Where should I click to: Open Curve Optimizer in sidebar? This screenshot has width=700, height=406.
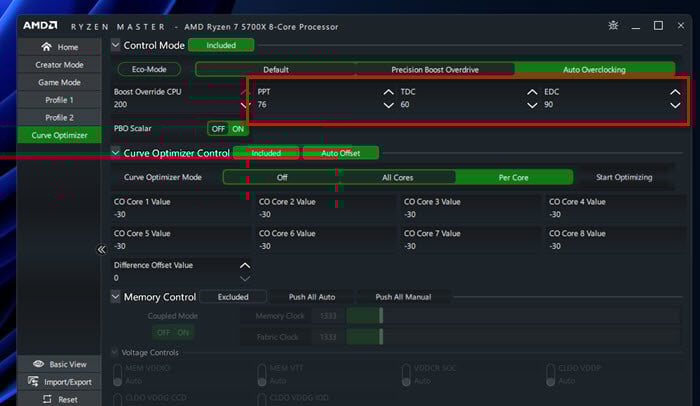coord(59,135)
